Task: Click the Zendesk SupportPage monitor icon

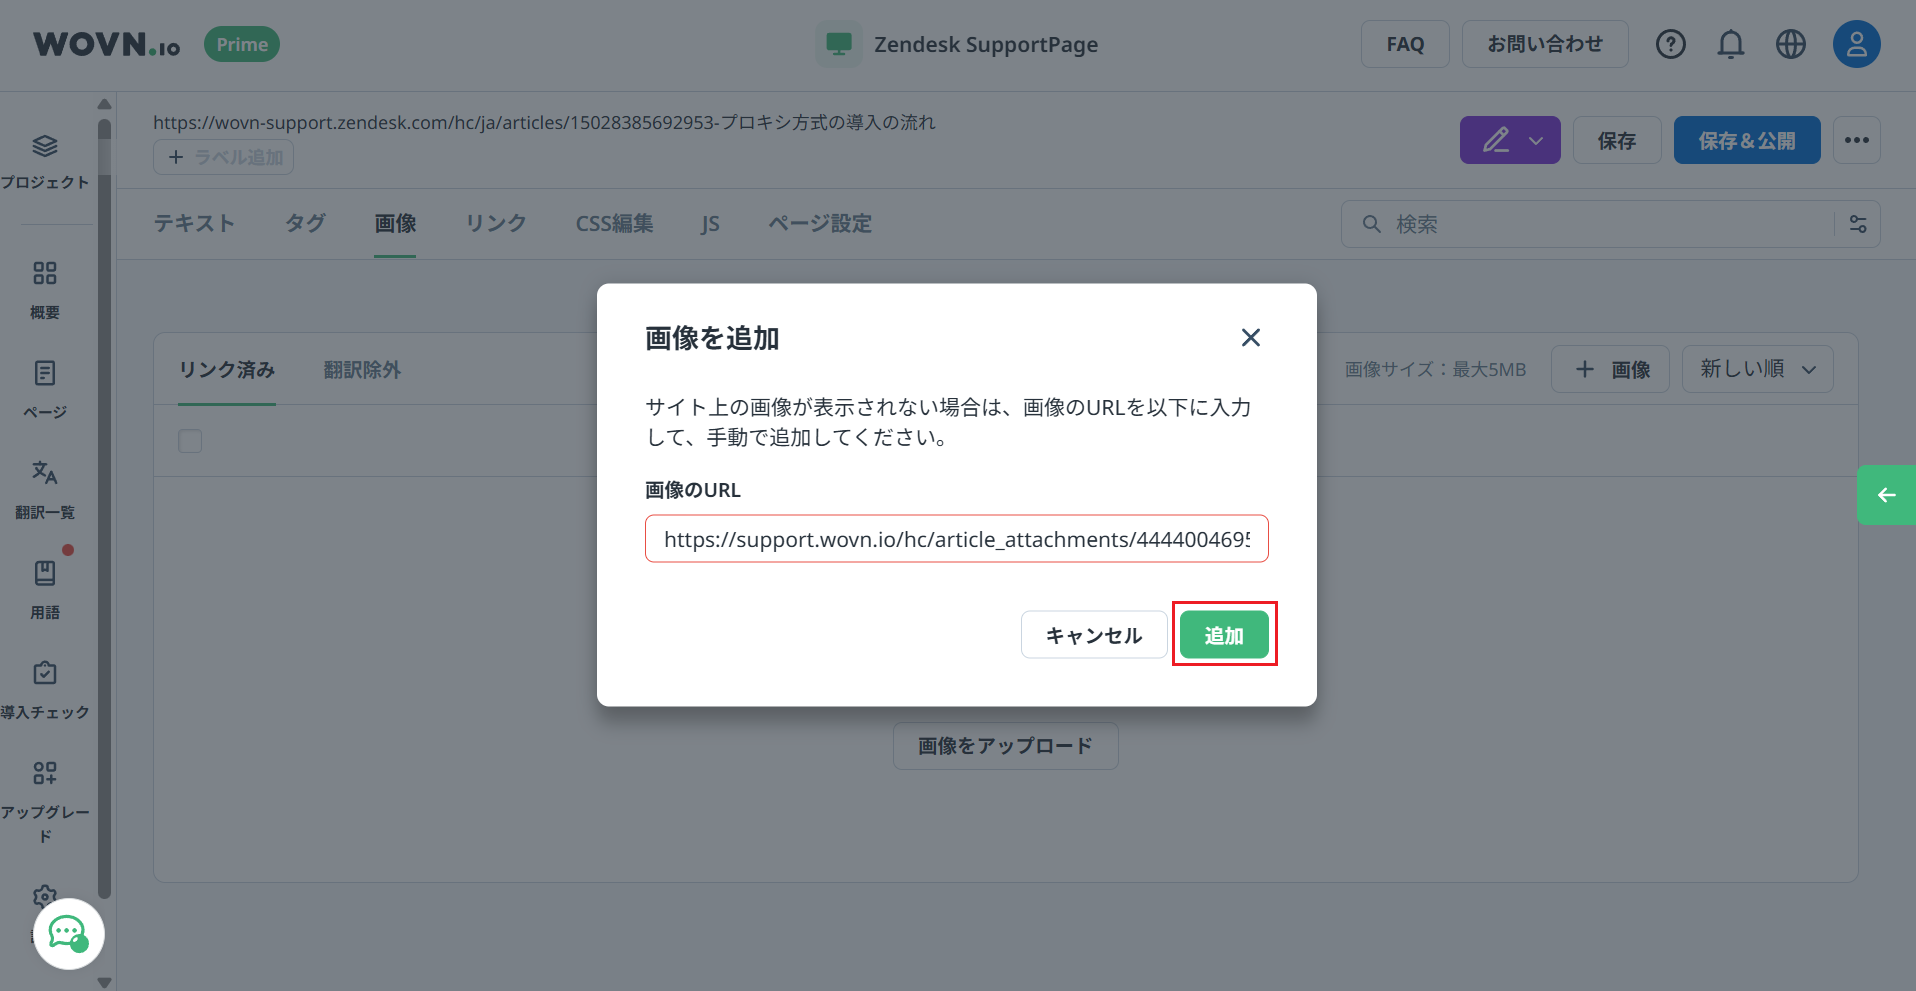Action: [838, 44]
